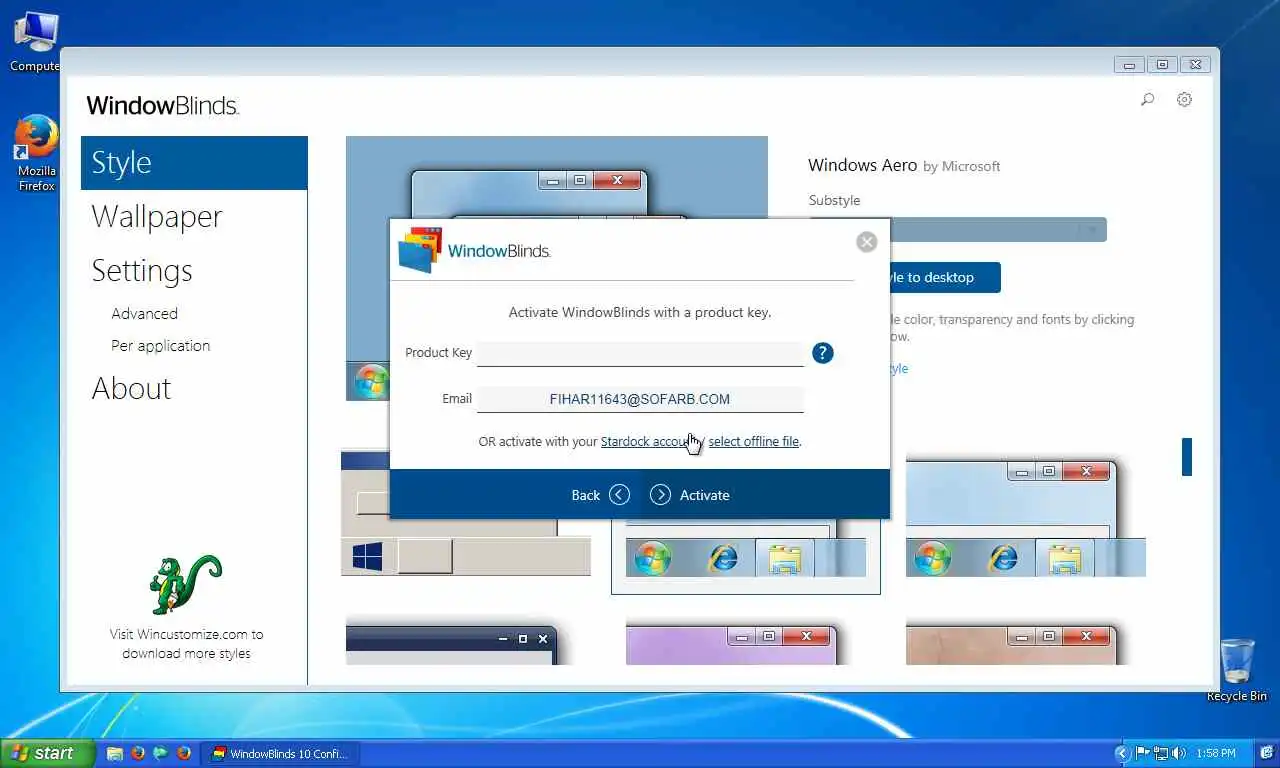Viewport: 1280px width, 768px height.
Task: Click the WindowBlinds title logo
Action: (x=163, y=105)
